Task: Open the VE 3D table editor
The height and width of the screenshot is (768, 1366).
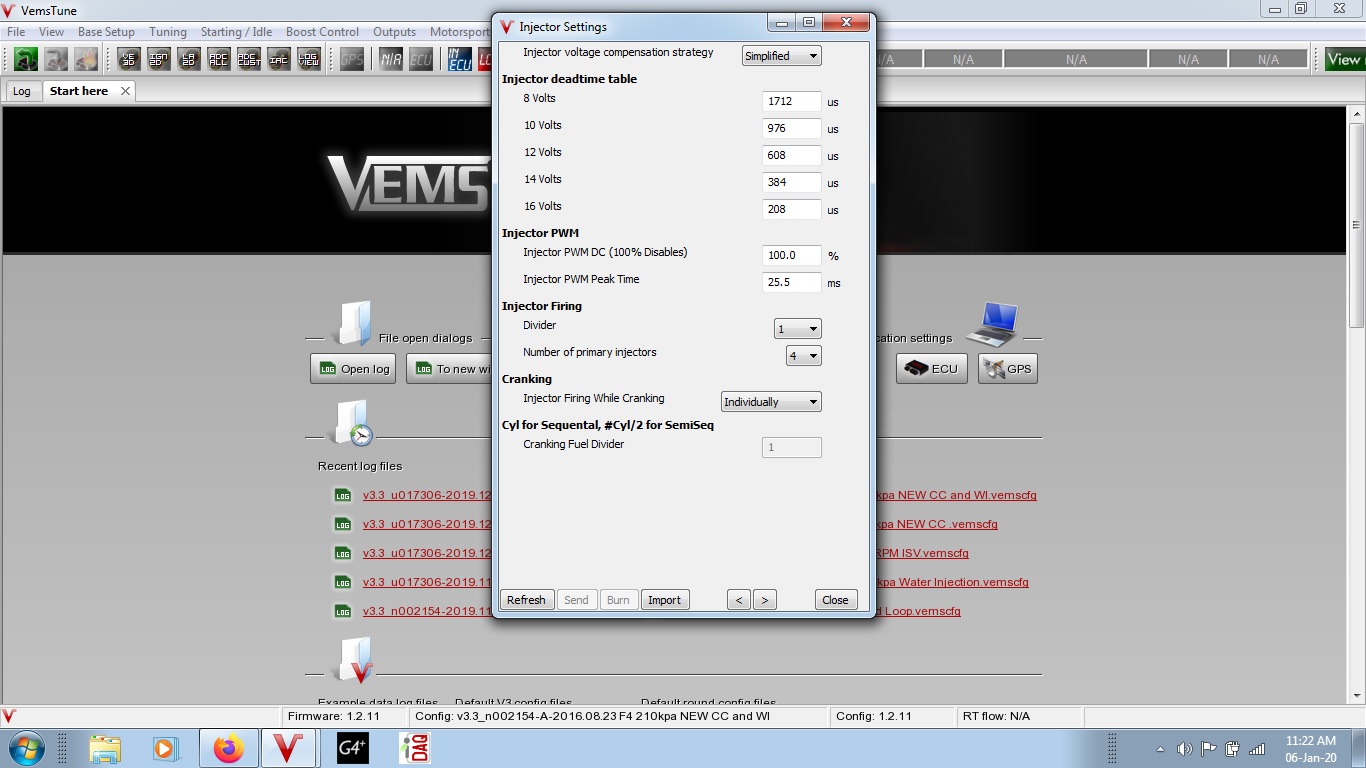Action: 128,60
